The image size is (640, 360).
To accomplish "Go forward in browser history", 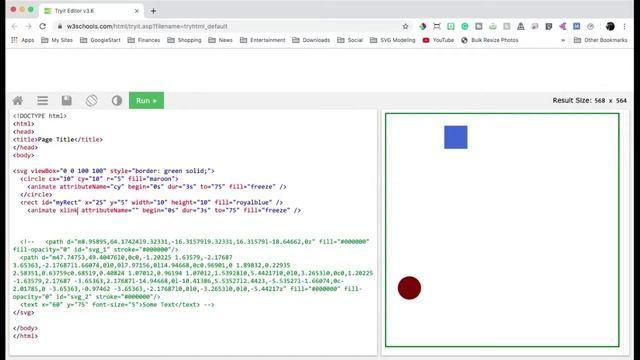I will click(x=29, y=26).
